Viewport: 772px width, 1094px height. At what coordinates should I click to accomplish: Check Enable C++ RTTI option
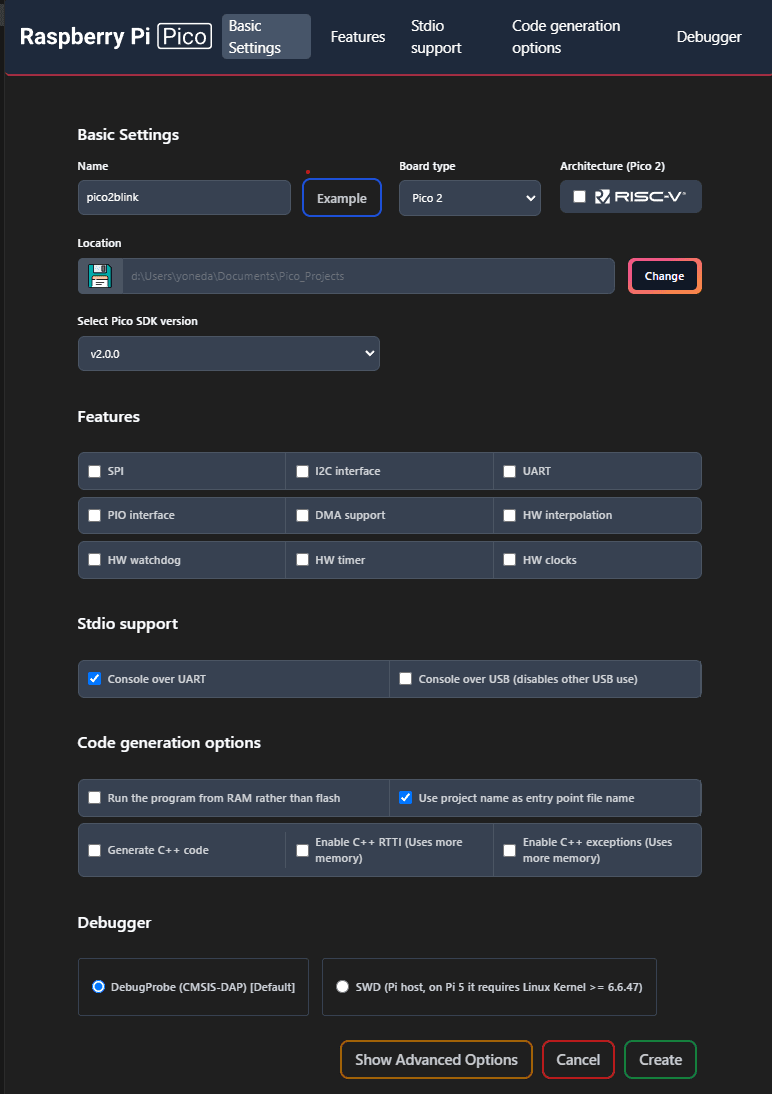coord(302,850)
